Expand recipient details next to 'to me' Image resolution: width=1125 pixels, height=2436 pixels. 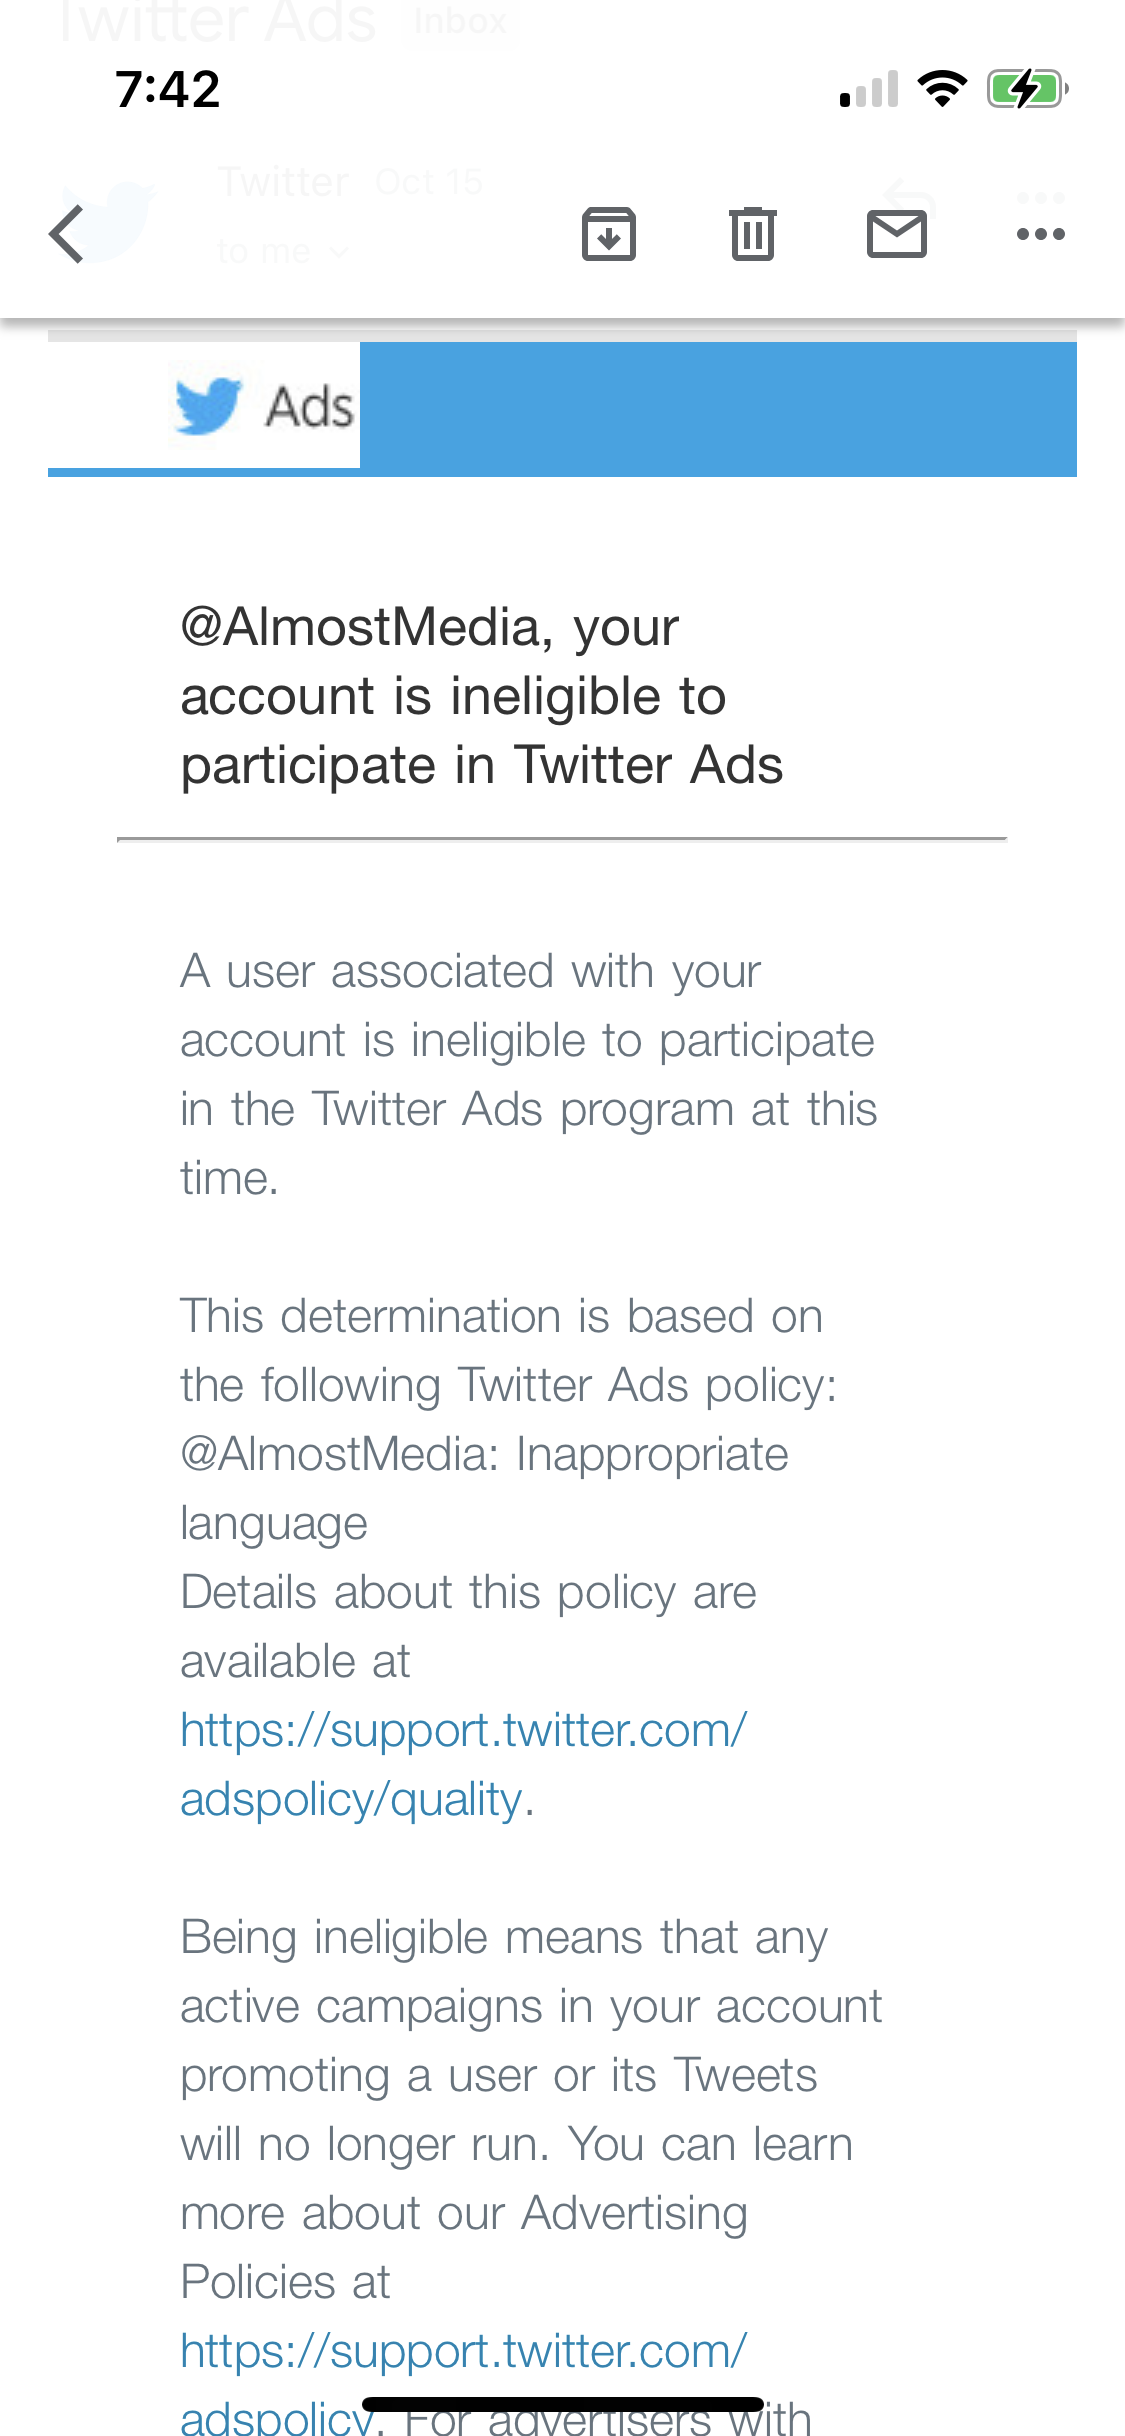pos(340,253)
